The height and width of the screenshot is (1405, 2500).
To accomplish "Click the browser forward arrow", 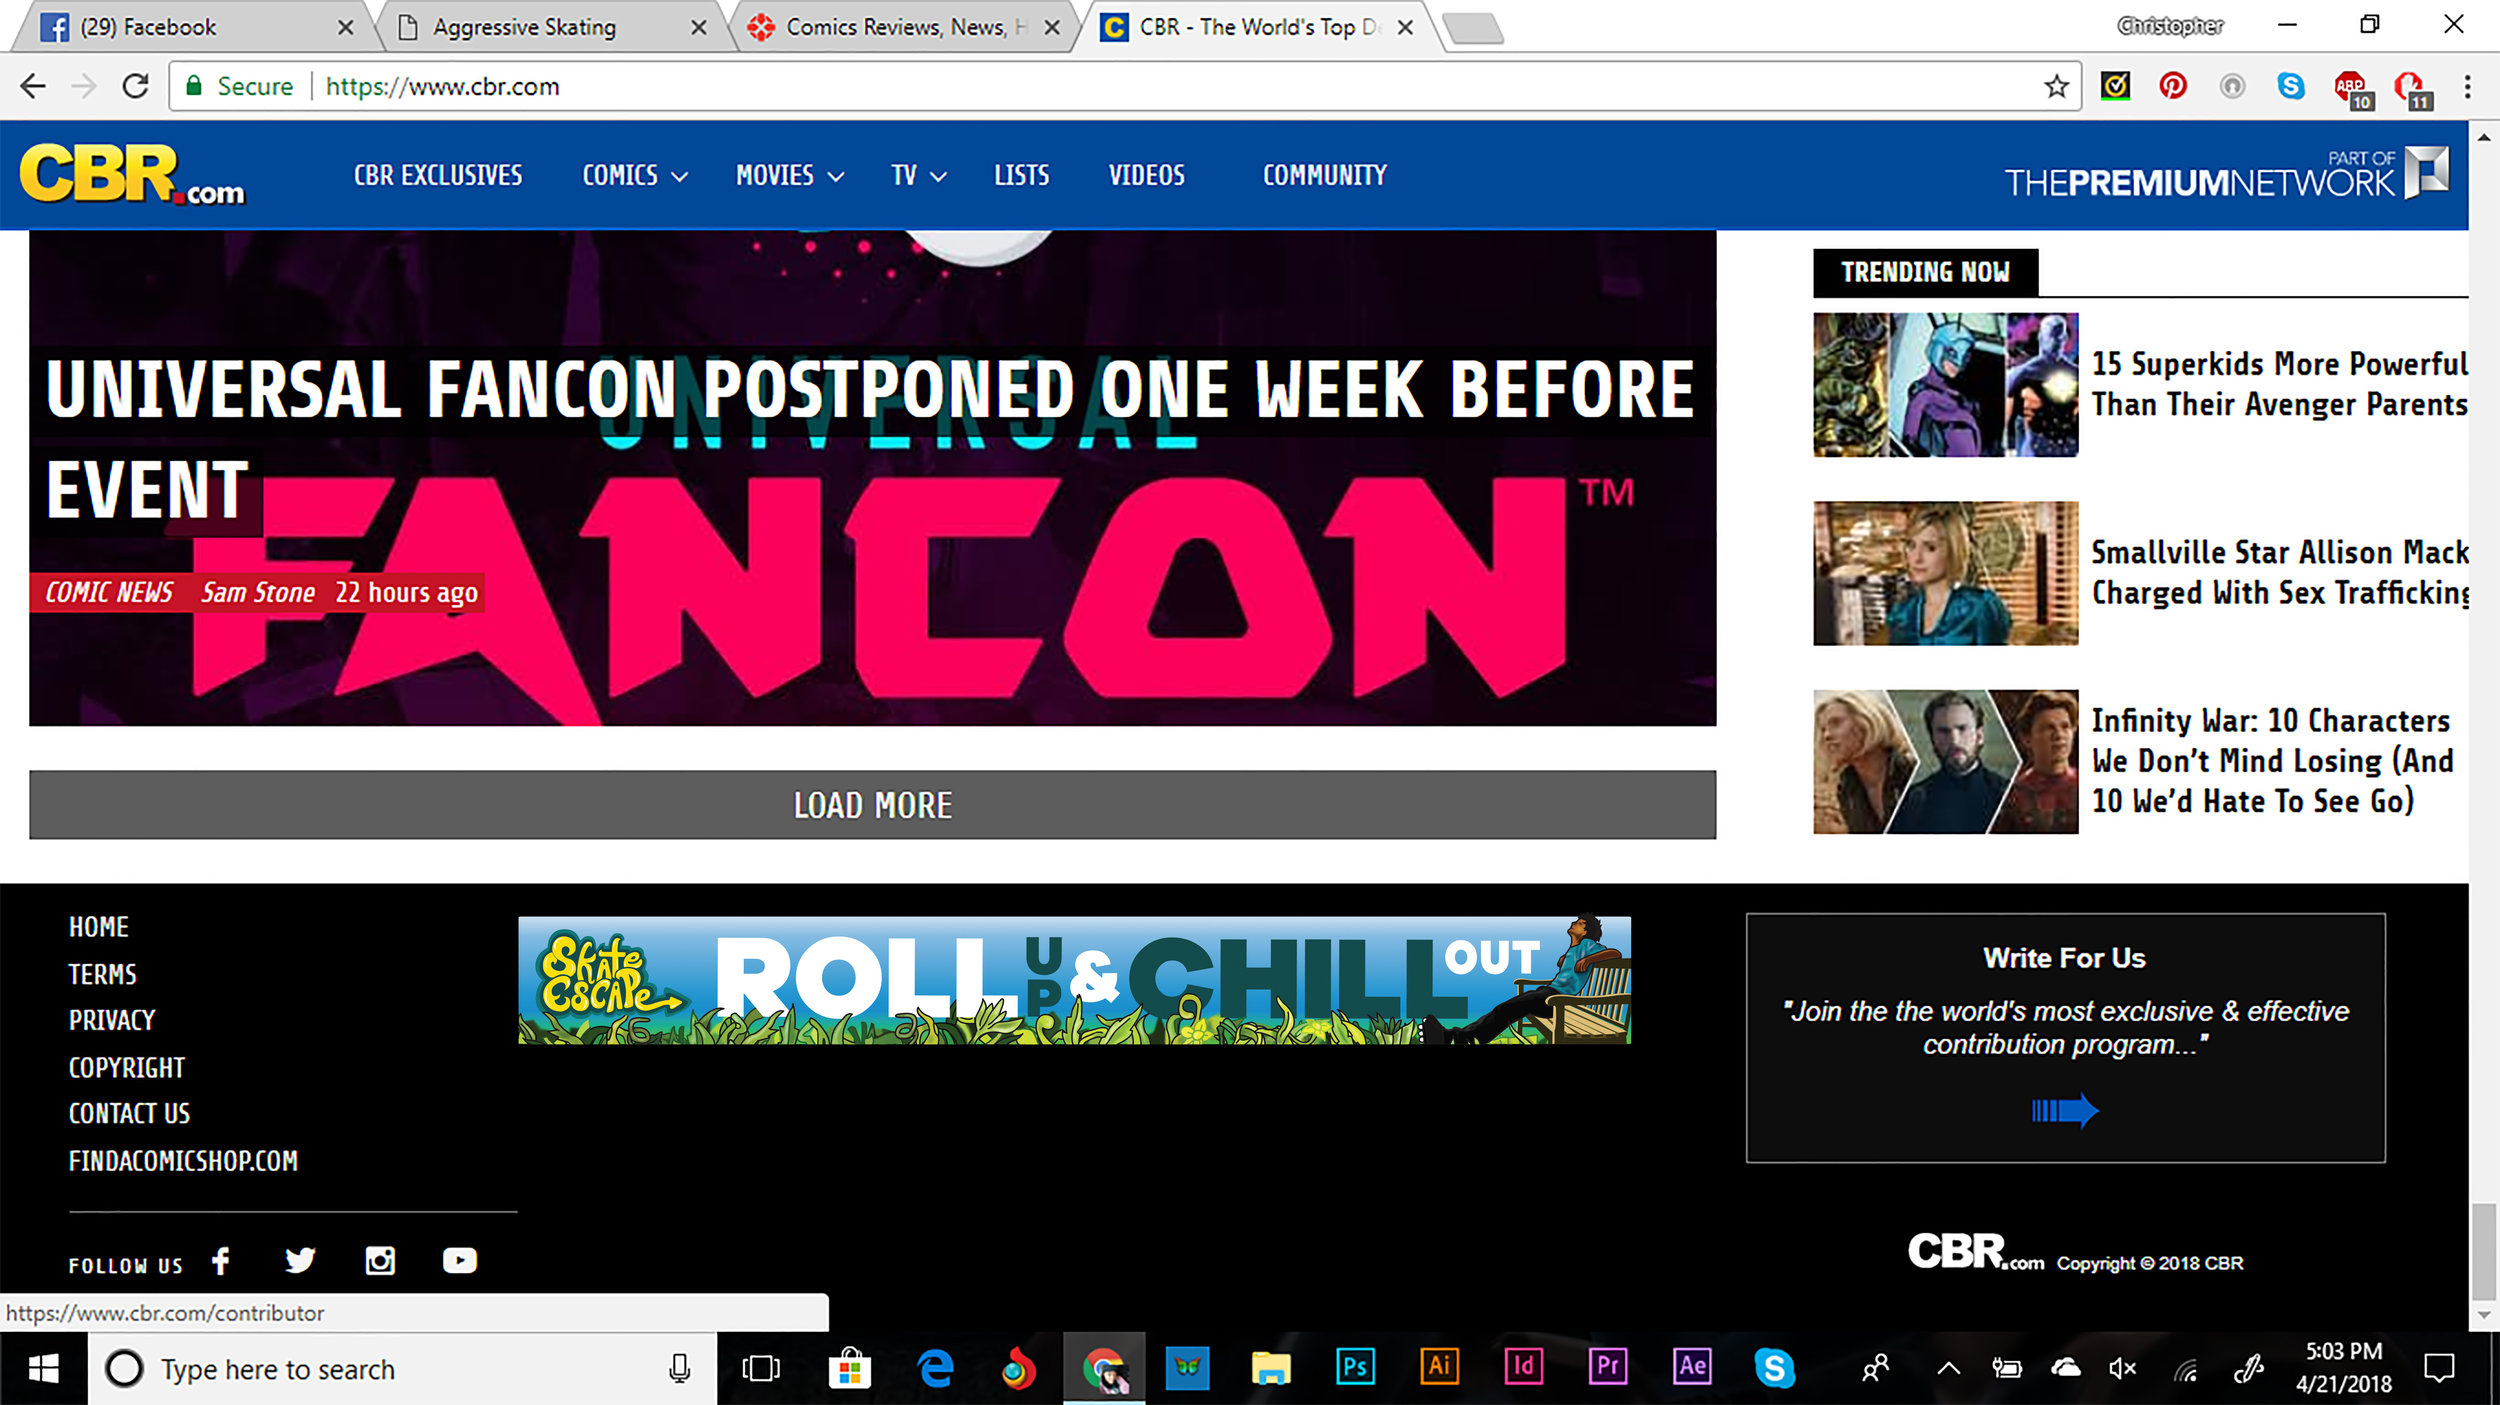I will pyautogui.click(x=84, y=86).
